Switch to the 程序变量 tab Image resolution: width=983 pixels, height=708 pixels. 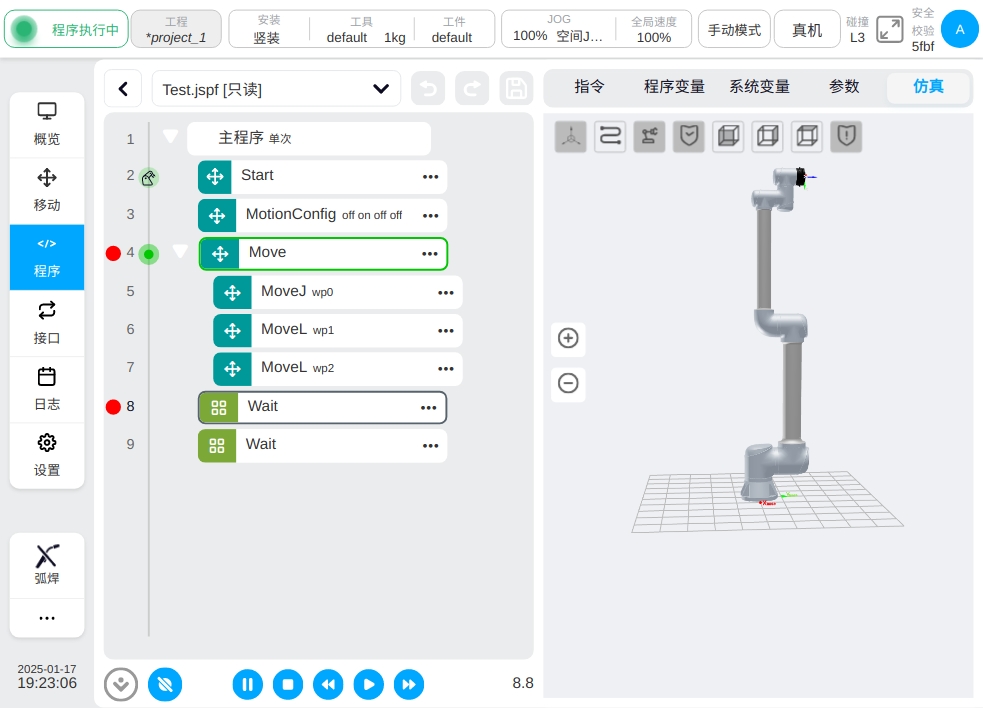(674, 87)
